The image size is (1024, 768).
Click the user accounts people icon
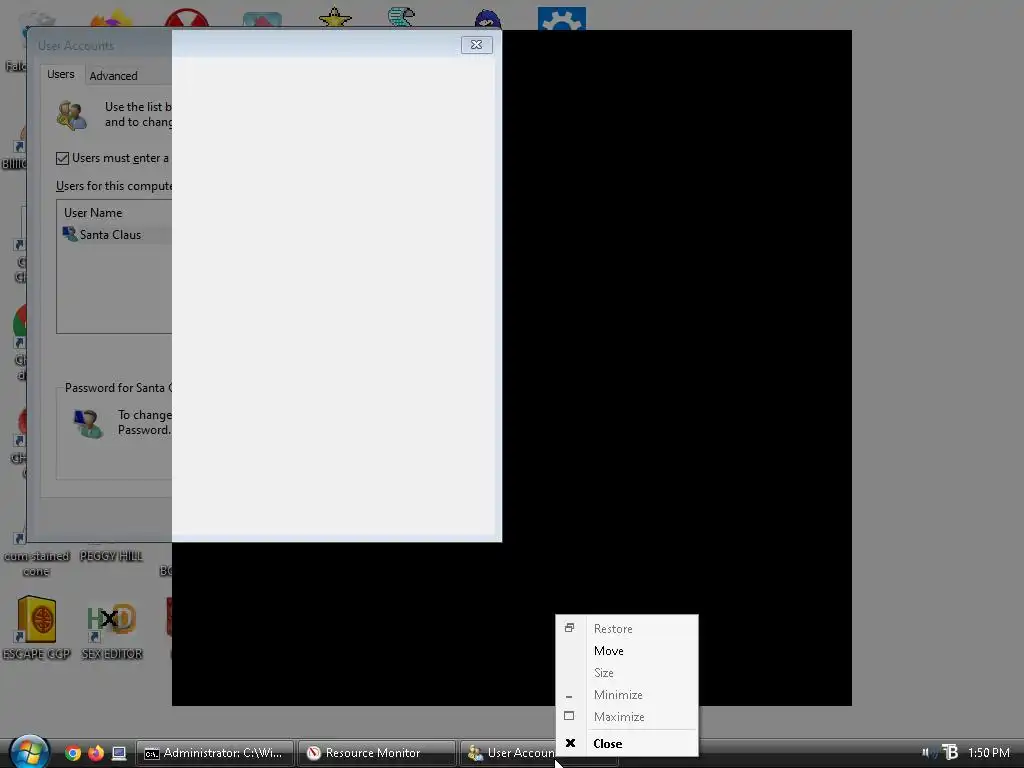pos(72,115)
